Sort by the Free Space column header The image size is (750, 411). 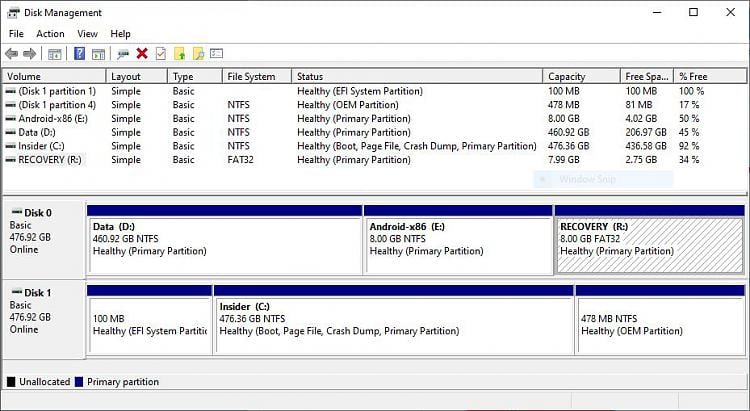647,77
